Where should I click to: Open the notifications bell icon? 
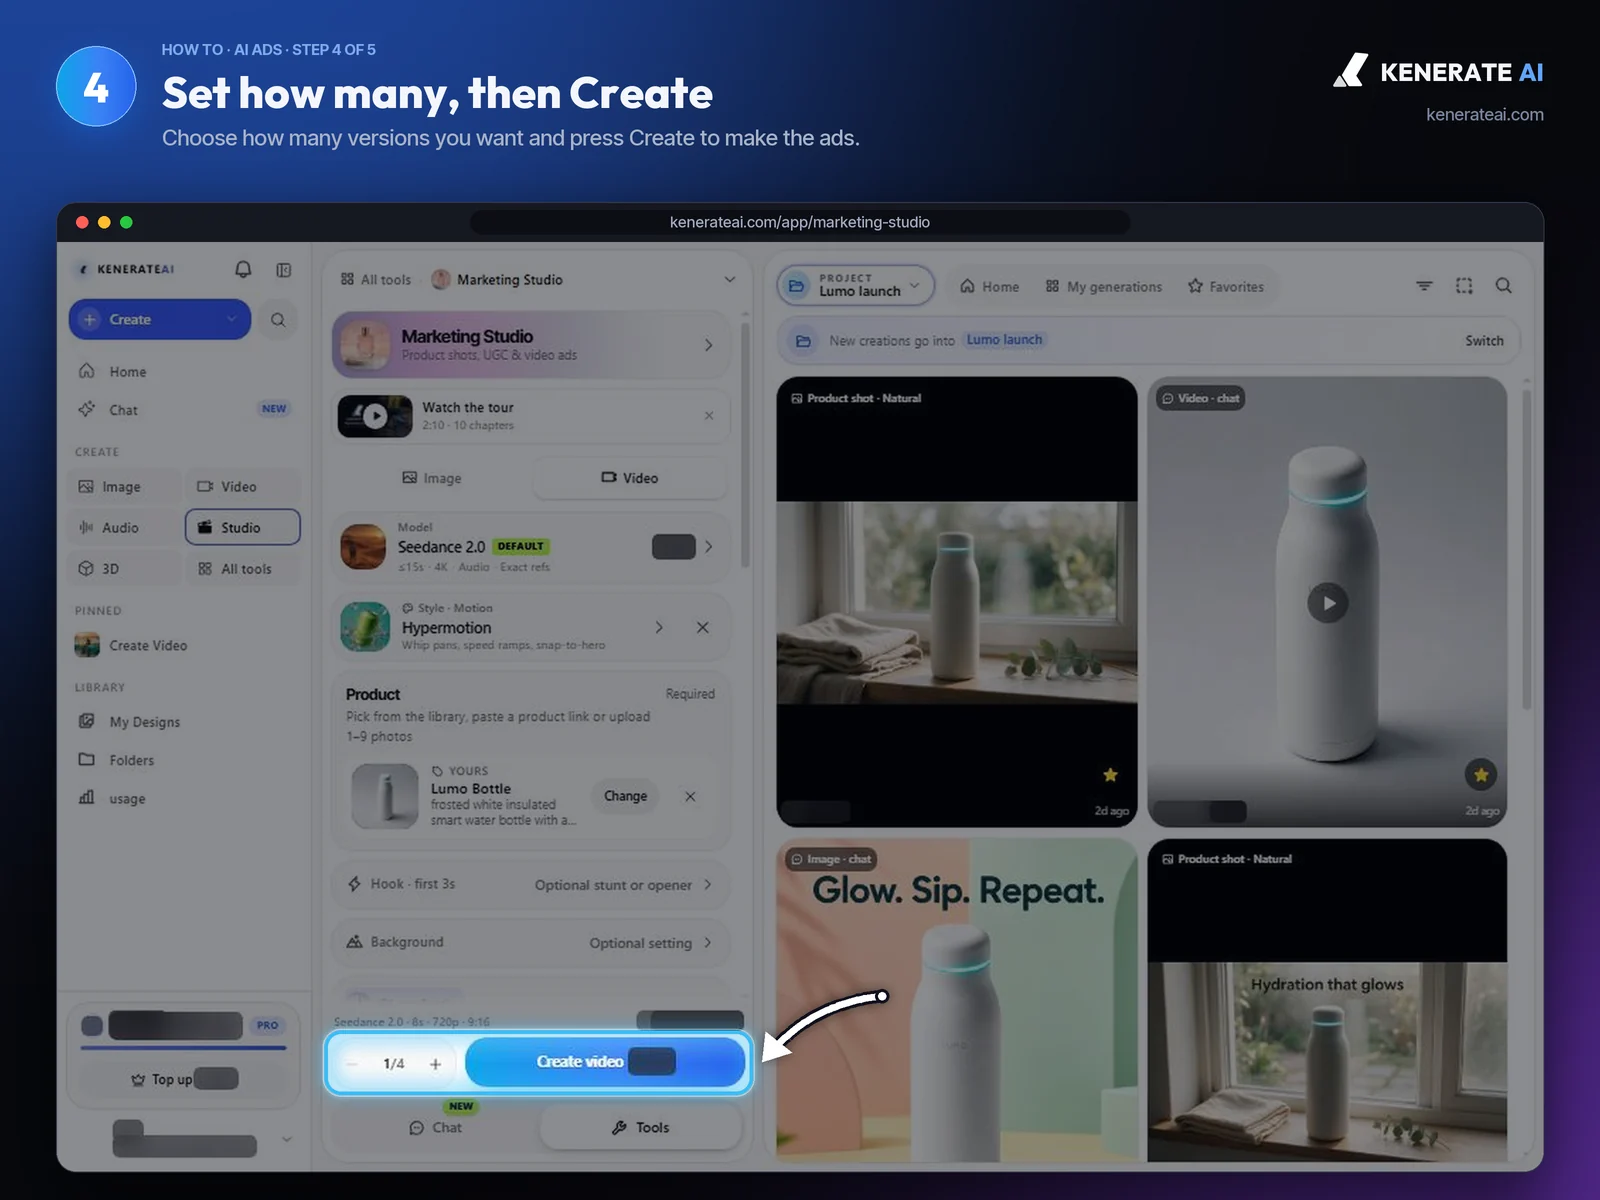click(243, 269)
